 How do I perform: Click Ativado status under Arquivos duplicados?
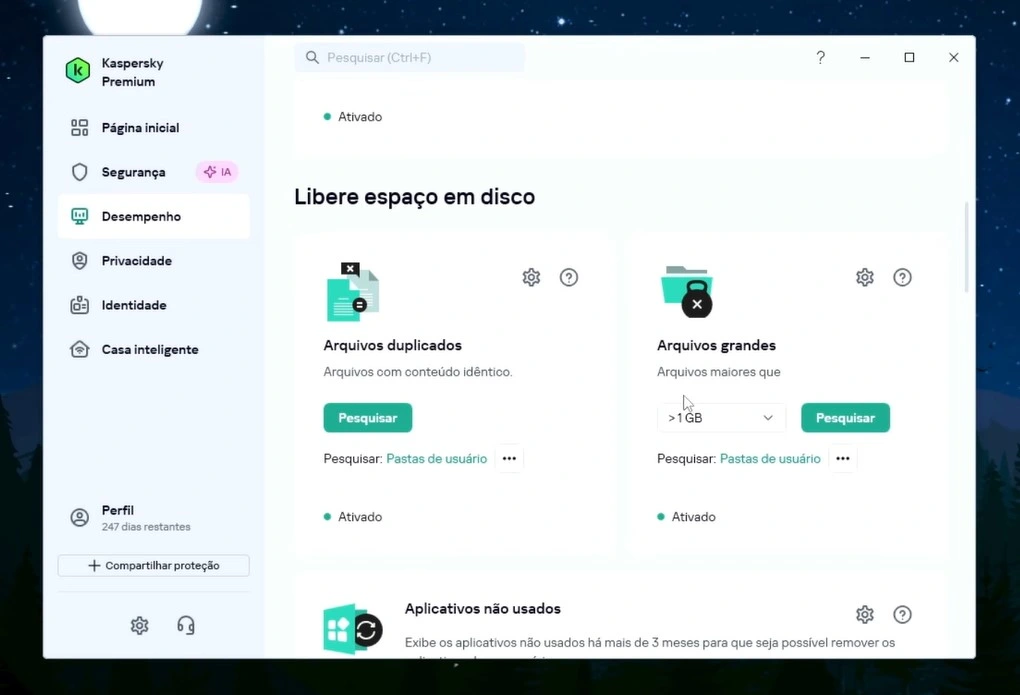(353, 517)
